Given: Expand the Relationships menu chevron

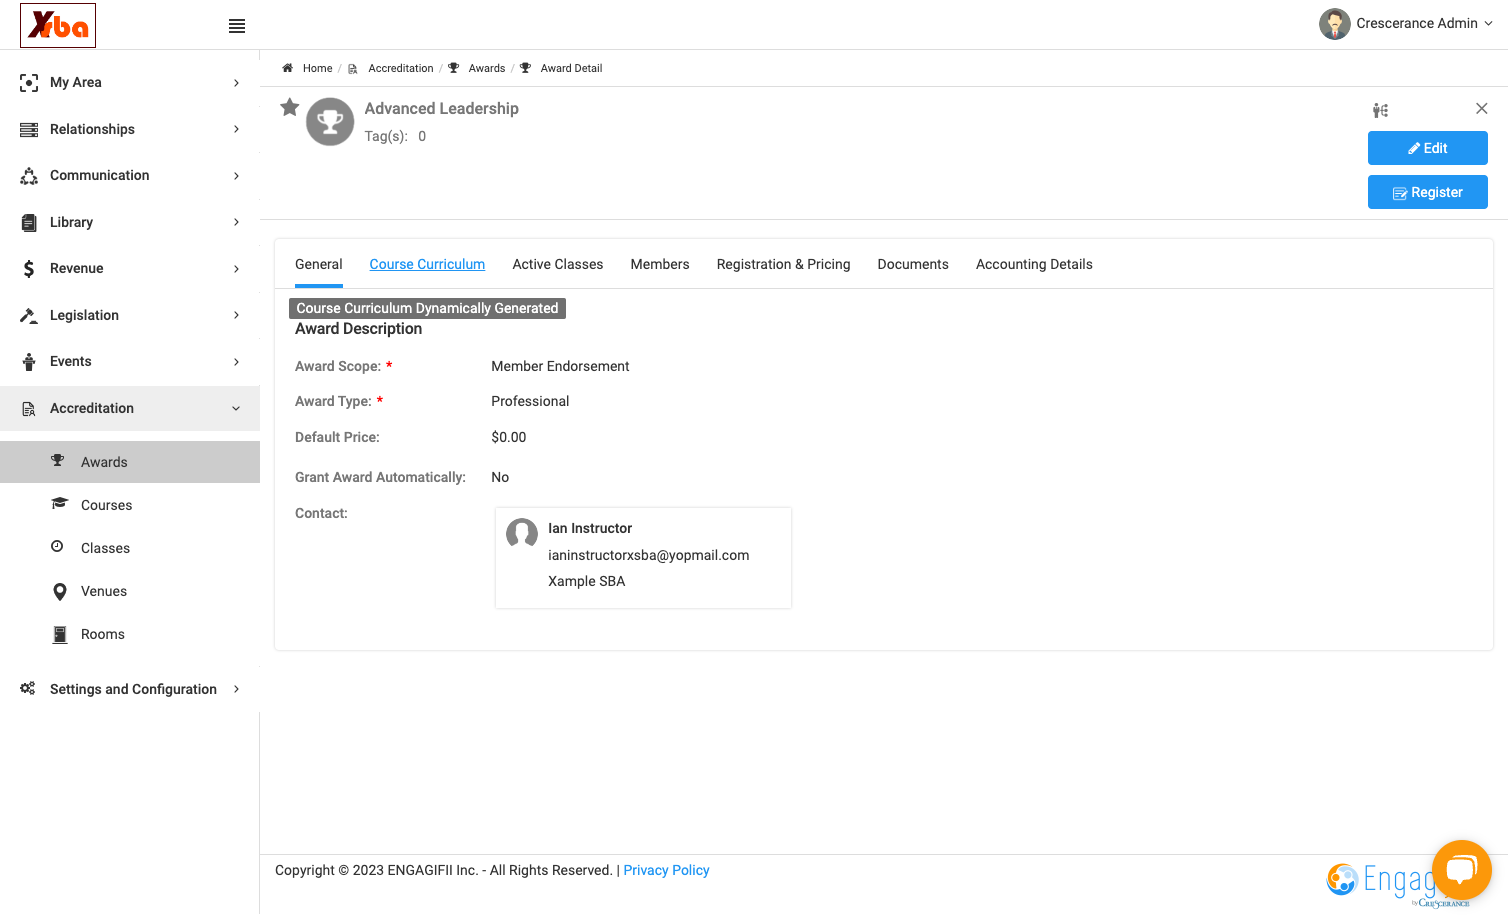Looking at the screenshot, I should click(236, 129).
